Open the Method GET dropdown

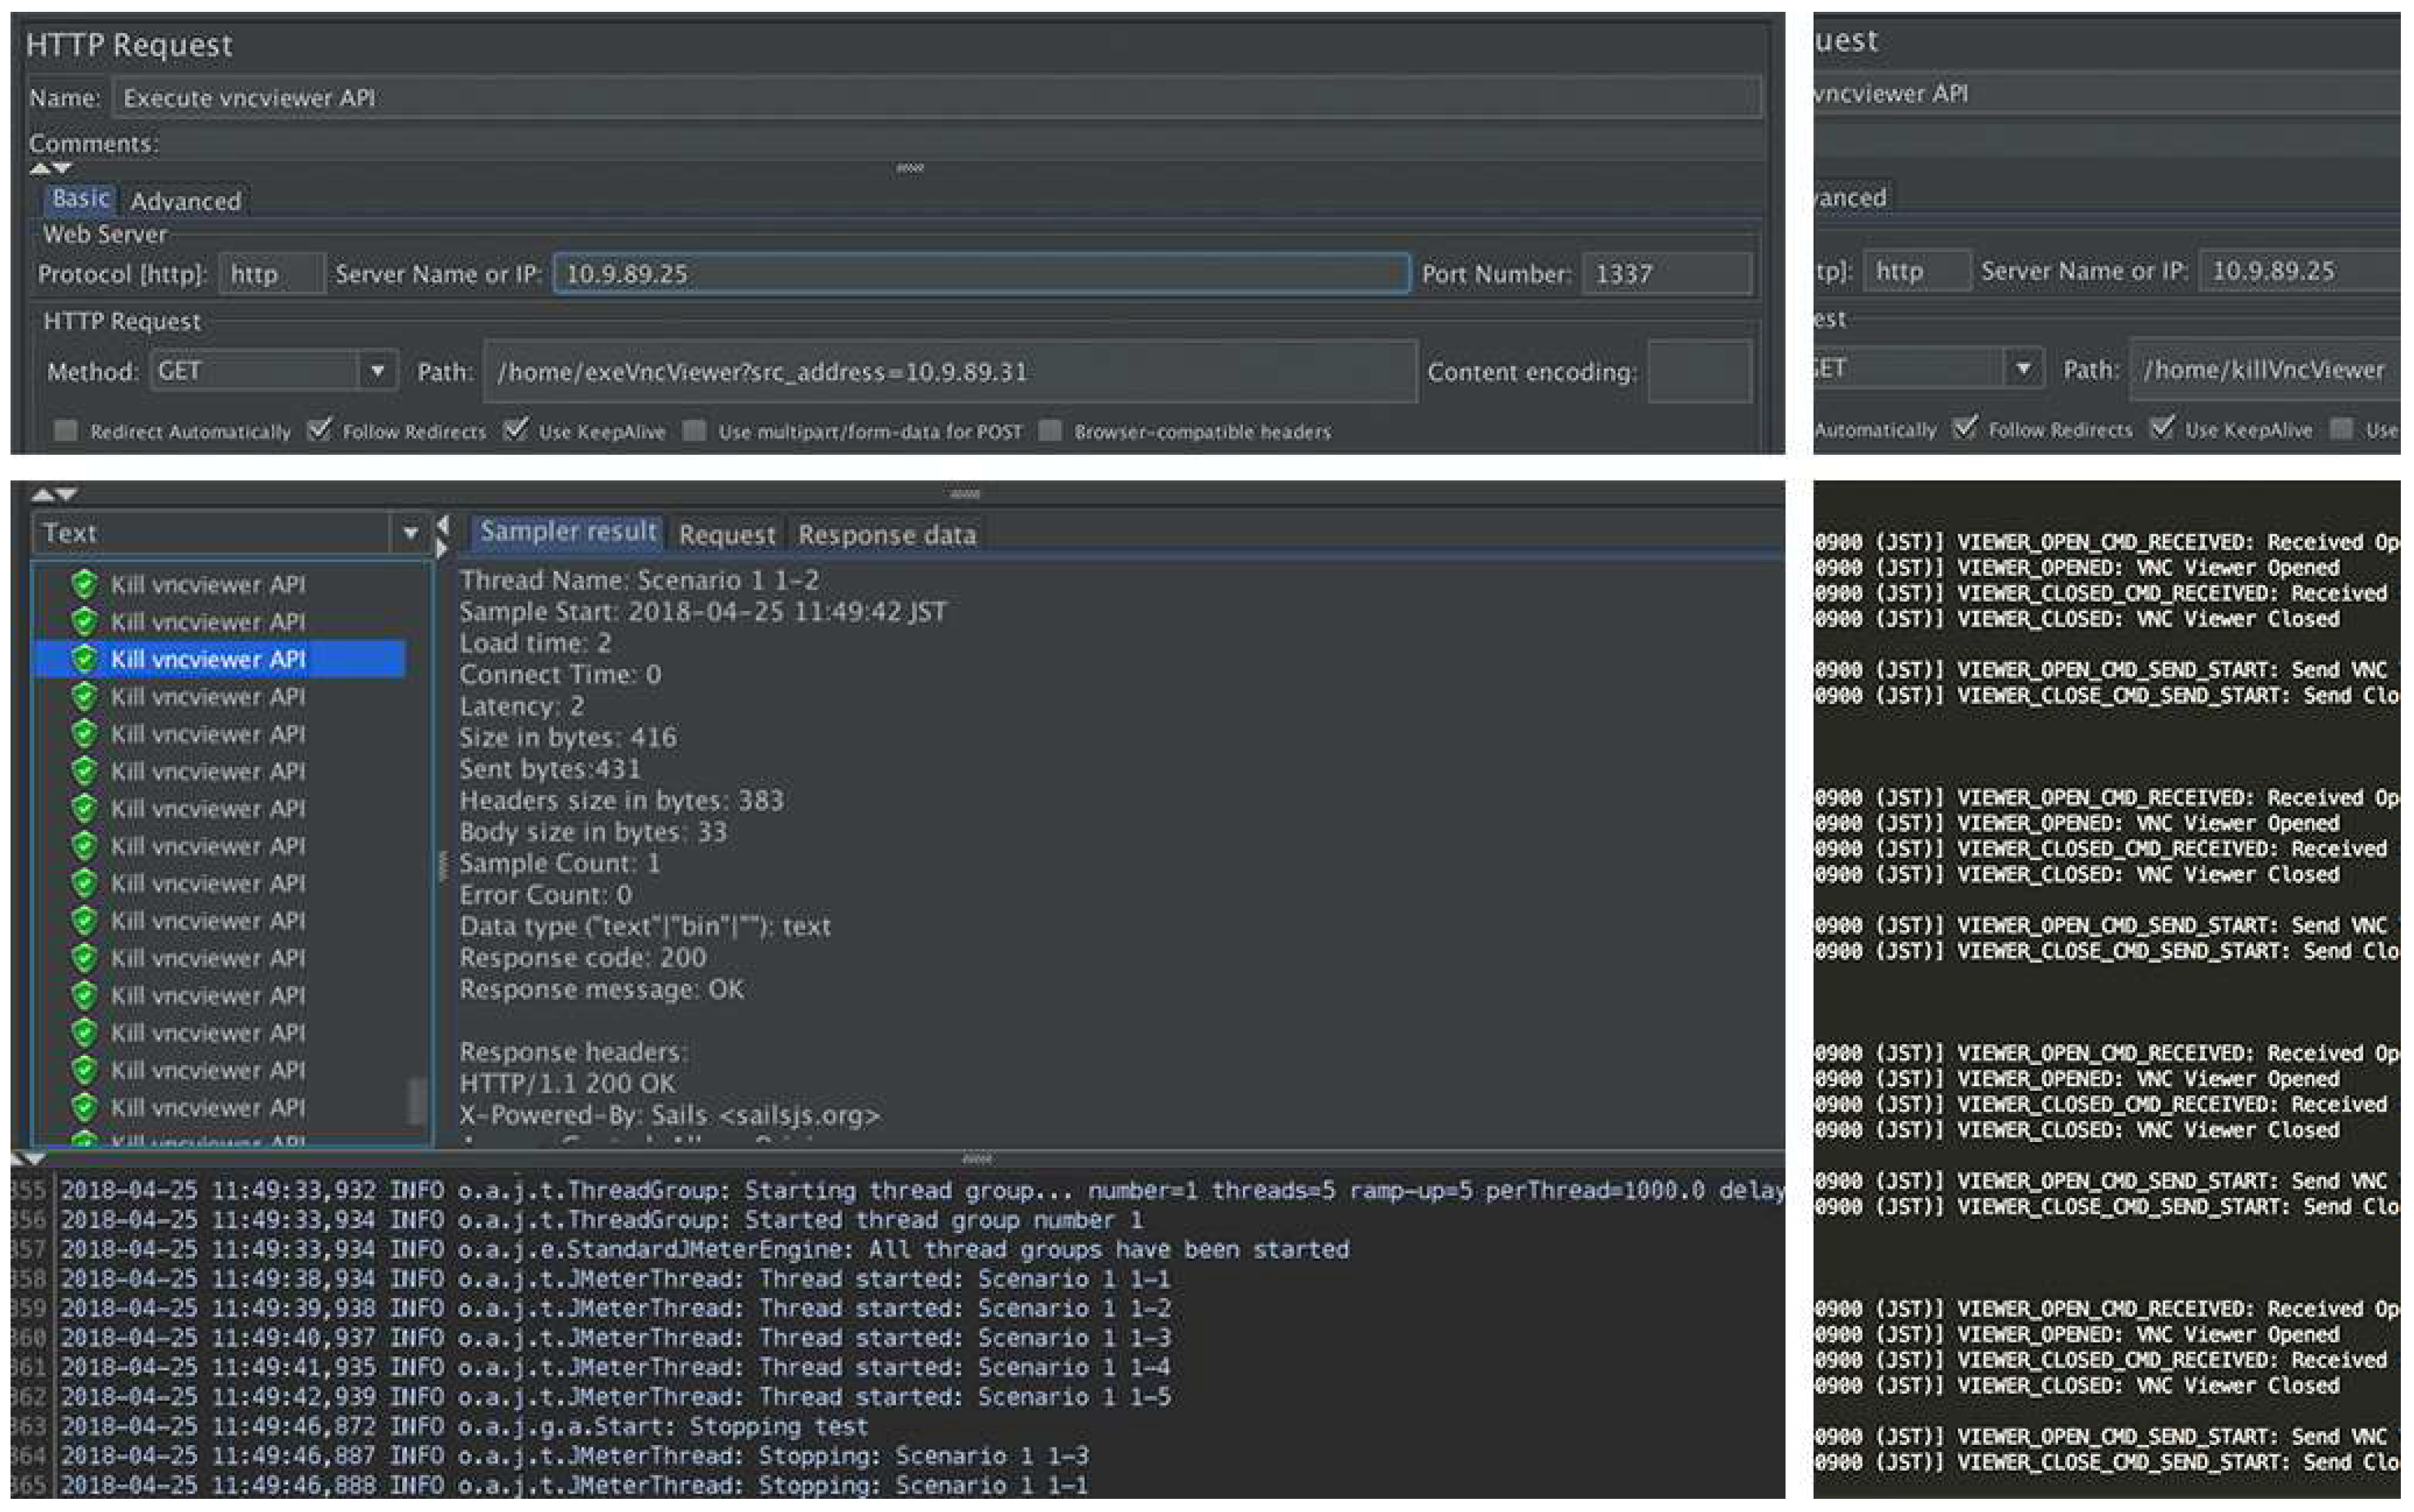[x=274, y=371]
